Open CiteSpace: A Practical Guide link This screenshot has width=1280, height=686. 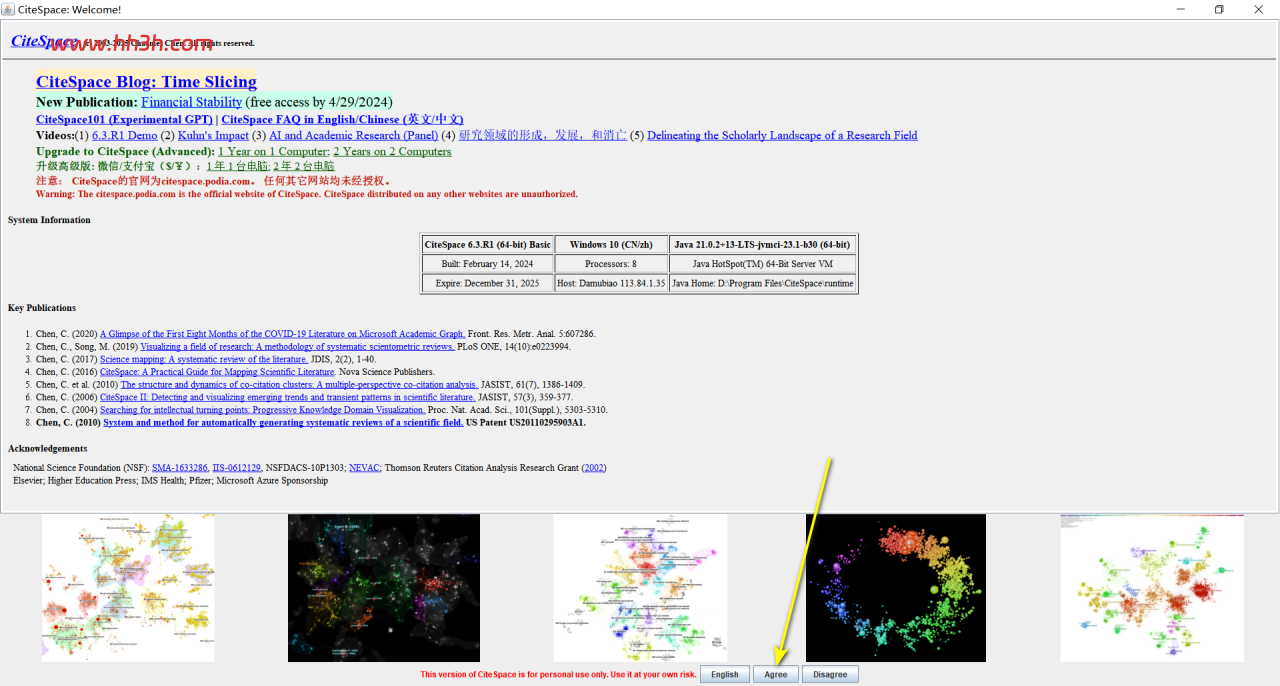218,372
